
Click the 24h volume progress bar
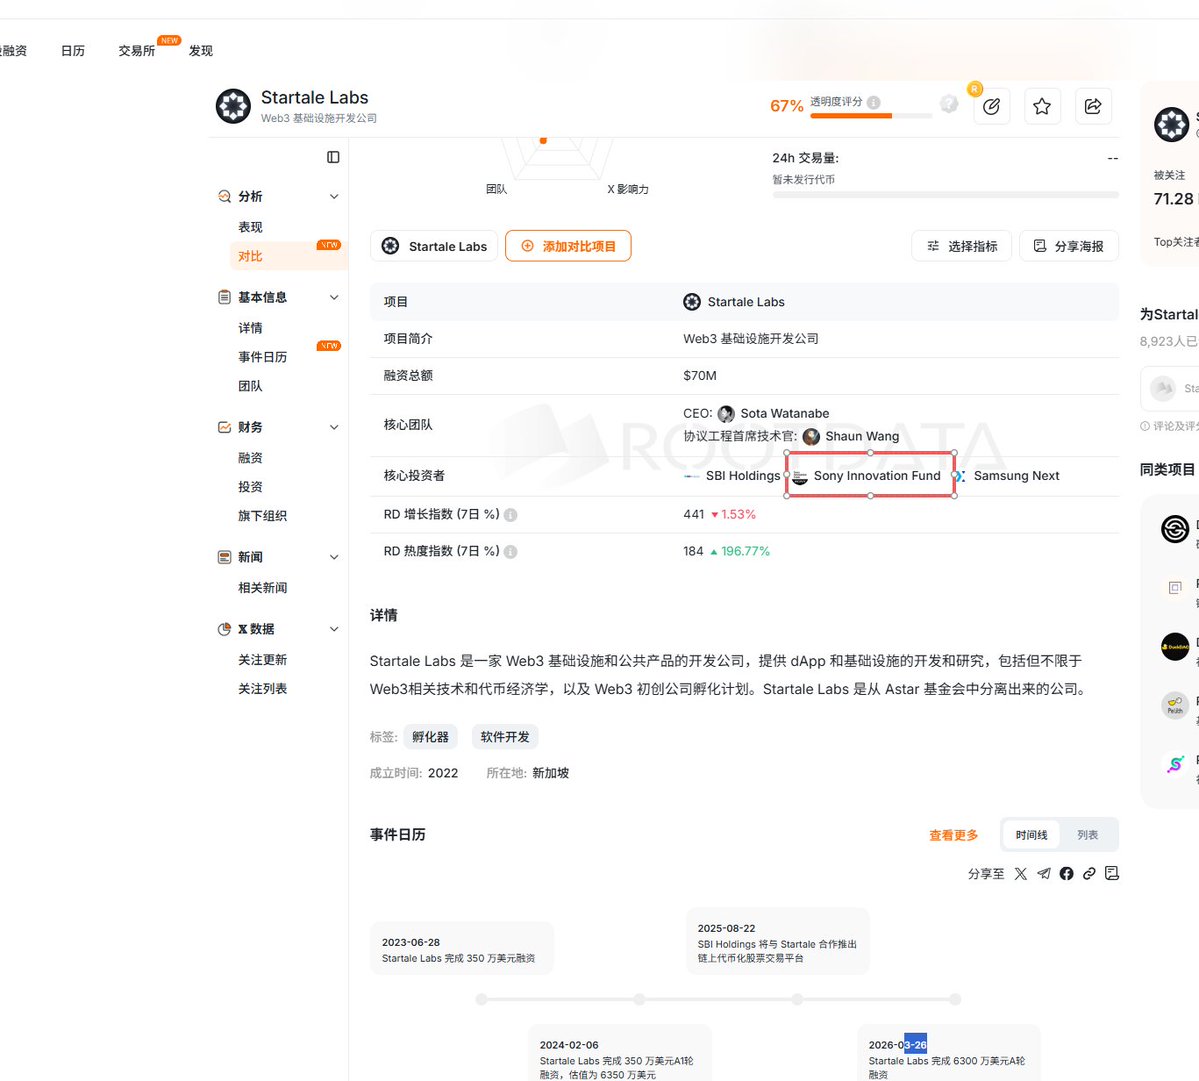945,195
